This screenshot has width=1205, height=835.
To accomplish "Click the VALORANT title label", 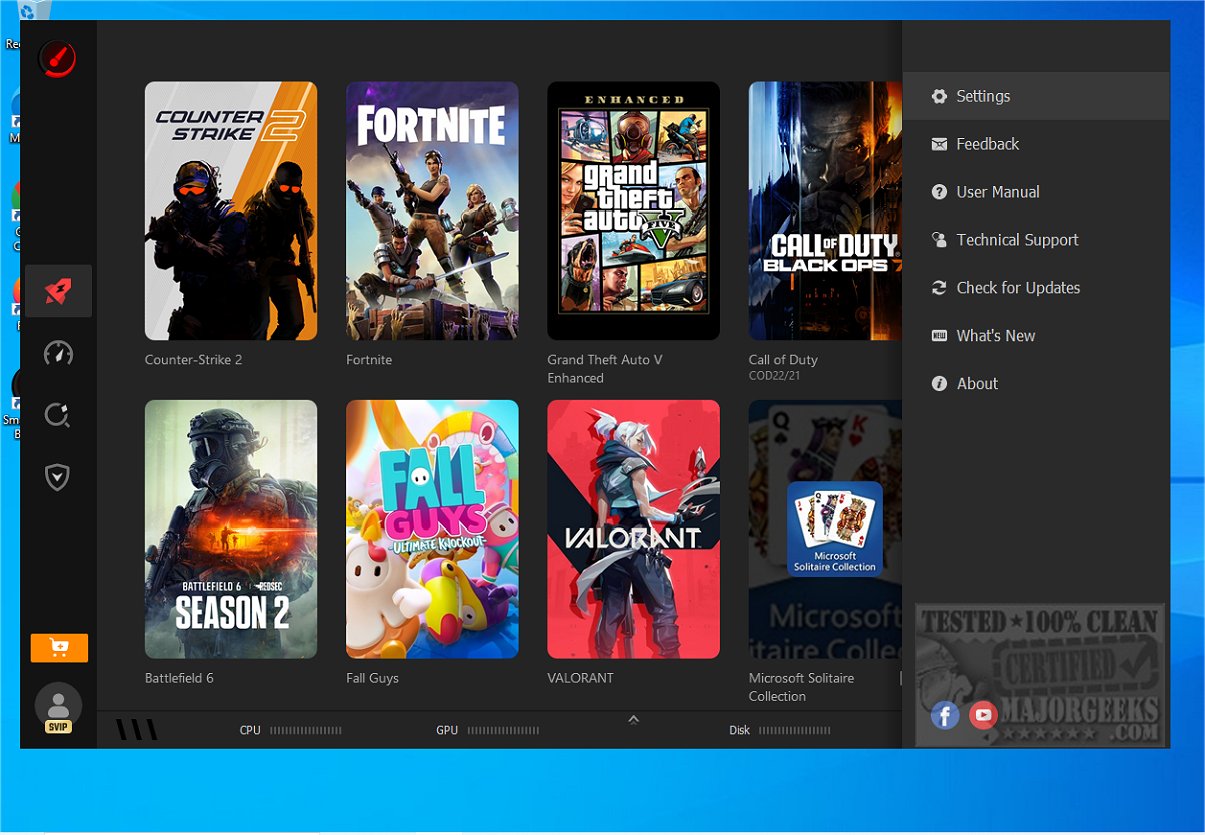I will tap(580, 678).
